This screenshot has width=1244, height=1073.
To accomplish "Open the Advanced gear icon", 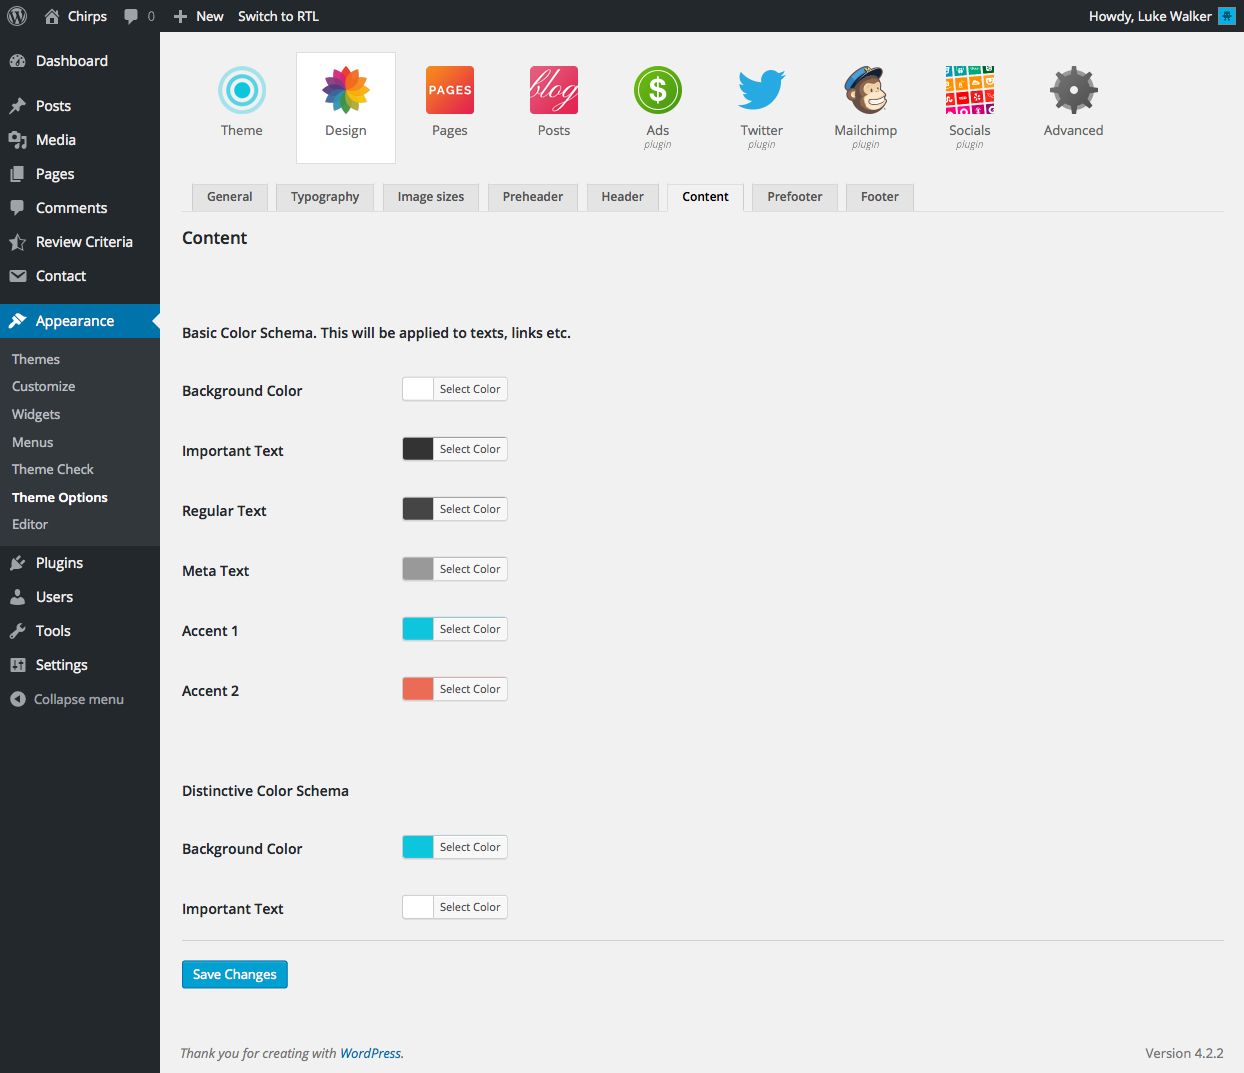I will [1073, 91].
